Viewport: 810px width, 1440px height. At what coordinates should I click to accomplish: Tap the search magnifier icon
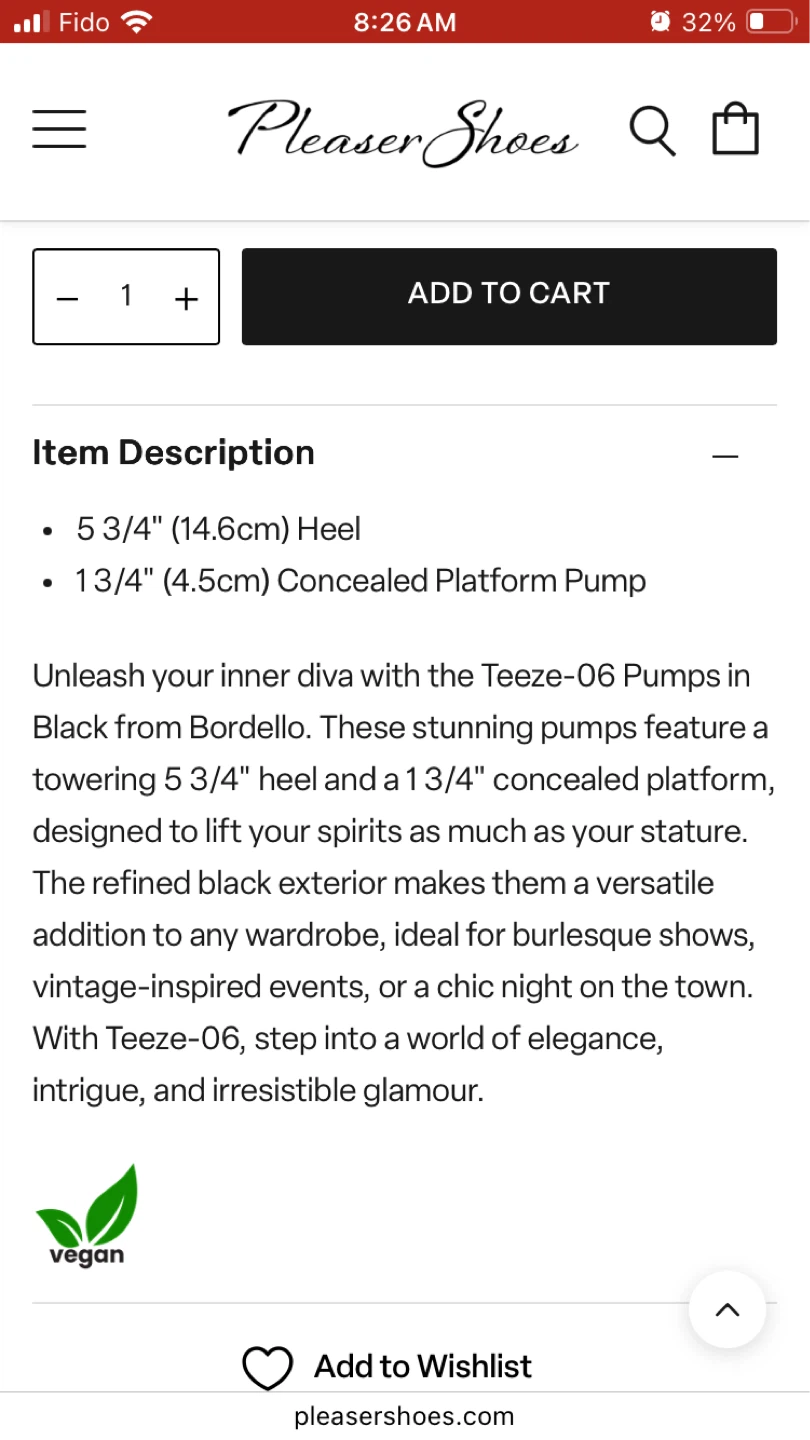pos(652,131)
